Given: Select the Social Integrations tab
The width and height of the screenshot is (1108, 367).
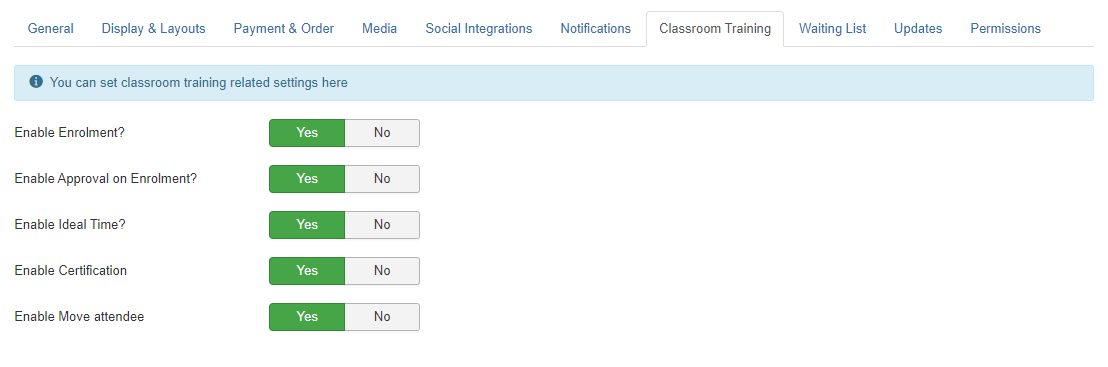Looking at the screenshot, I should (478, 29).
